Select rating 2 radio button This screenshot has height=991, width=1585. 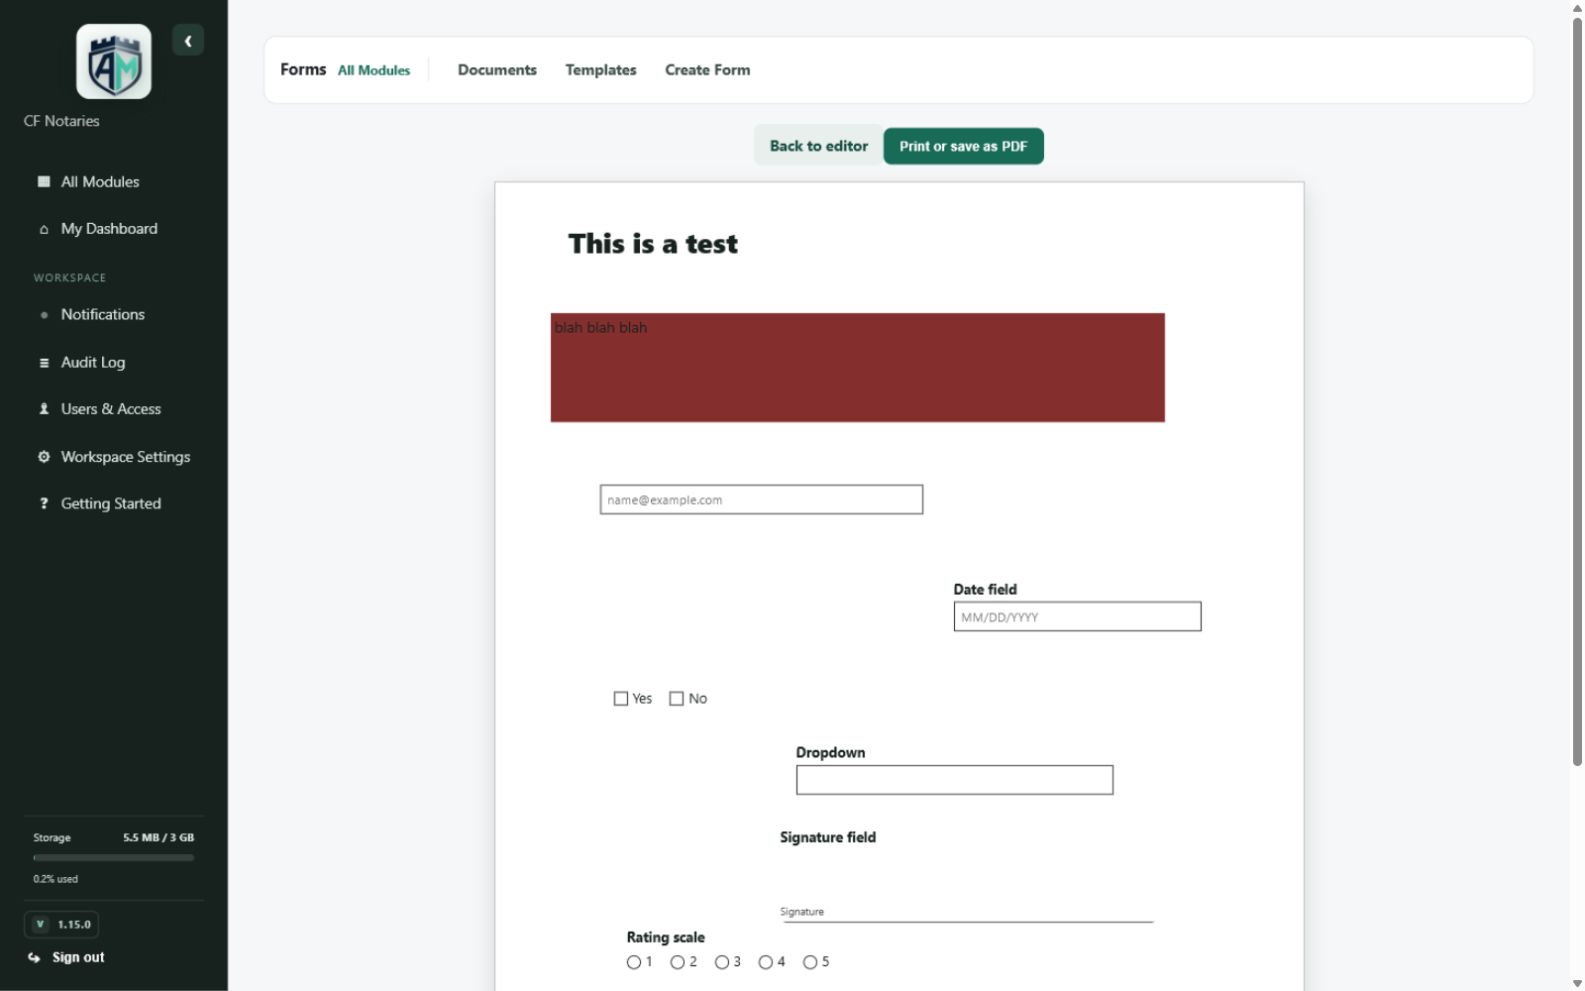678,963
